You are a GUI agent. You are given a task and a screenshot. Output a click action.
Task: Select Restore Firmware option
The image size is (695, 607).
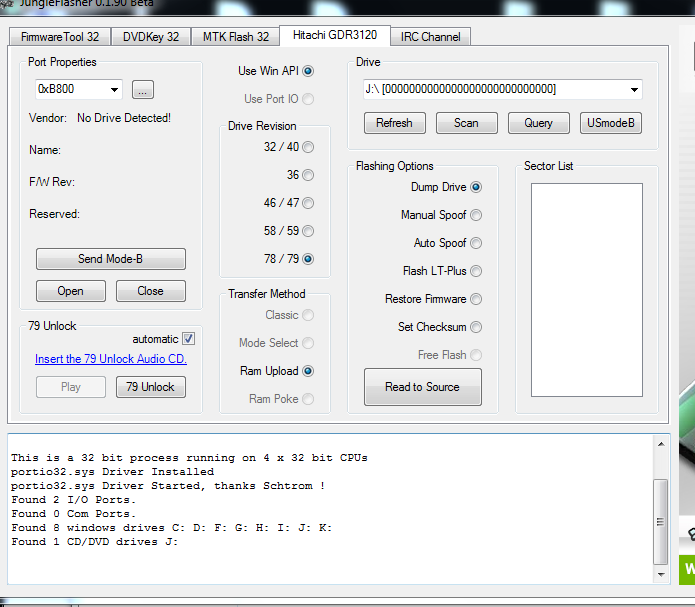(x=476, y=299)
